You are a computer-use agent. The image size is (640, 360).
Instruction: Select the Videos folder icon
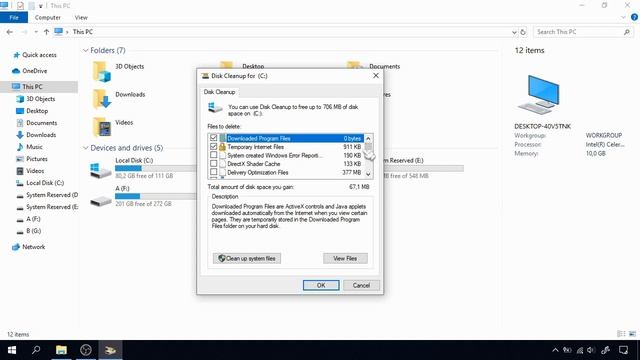pos(102,127)
